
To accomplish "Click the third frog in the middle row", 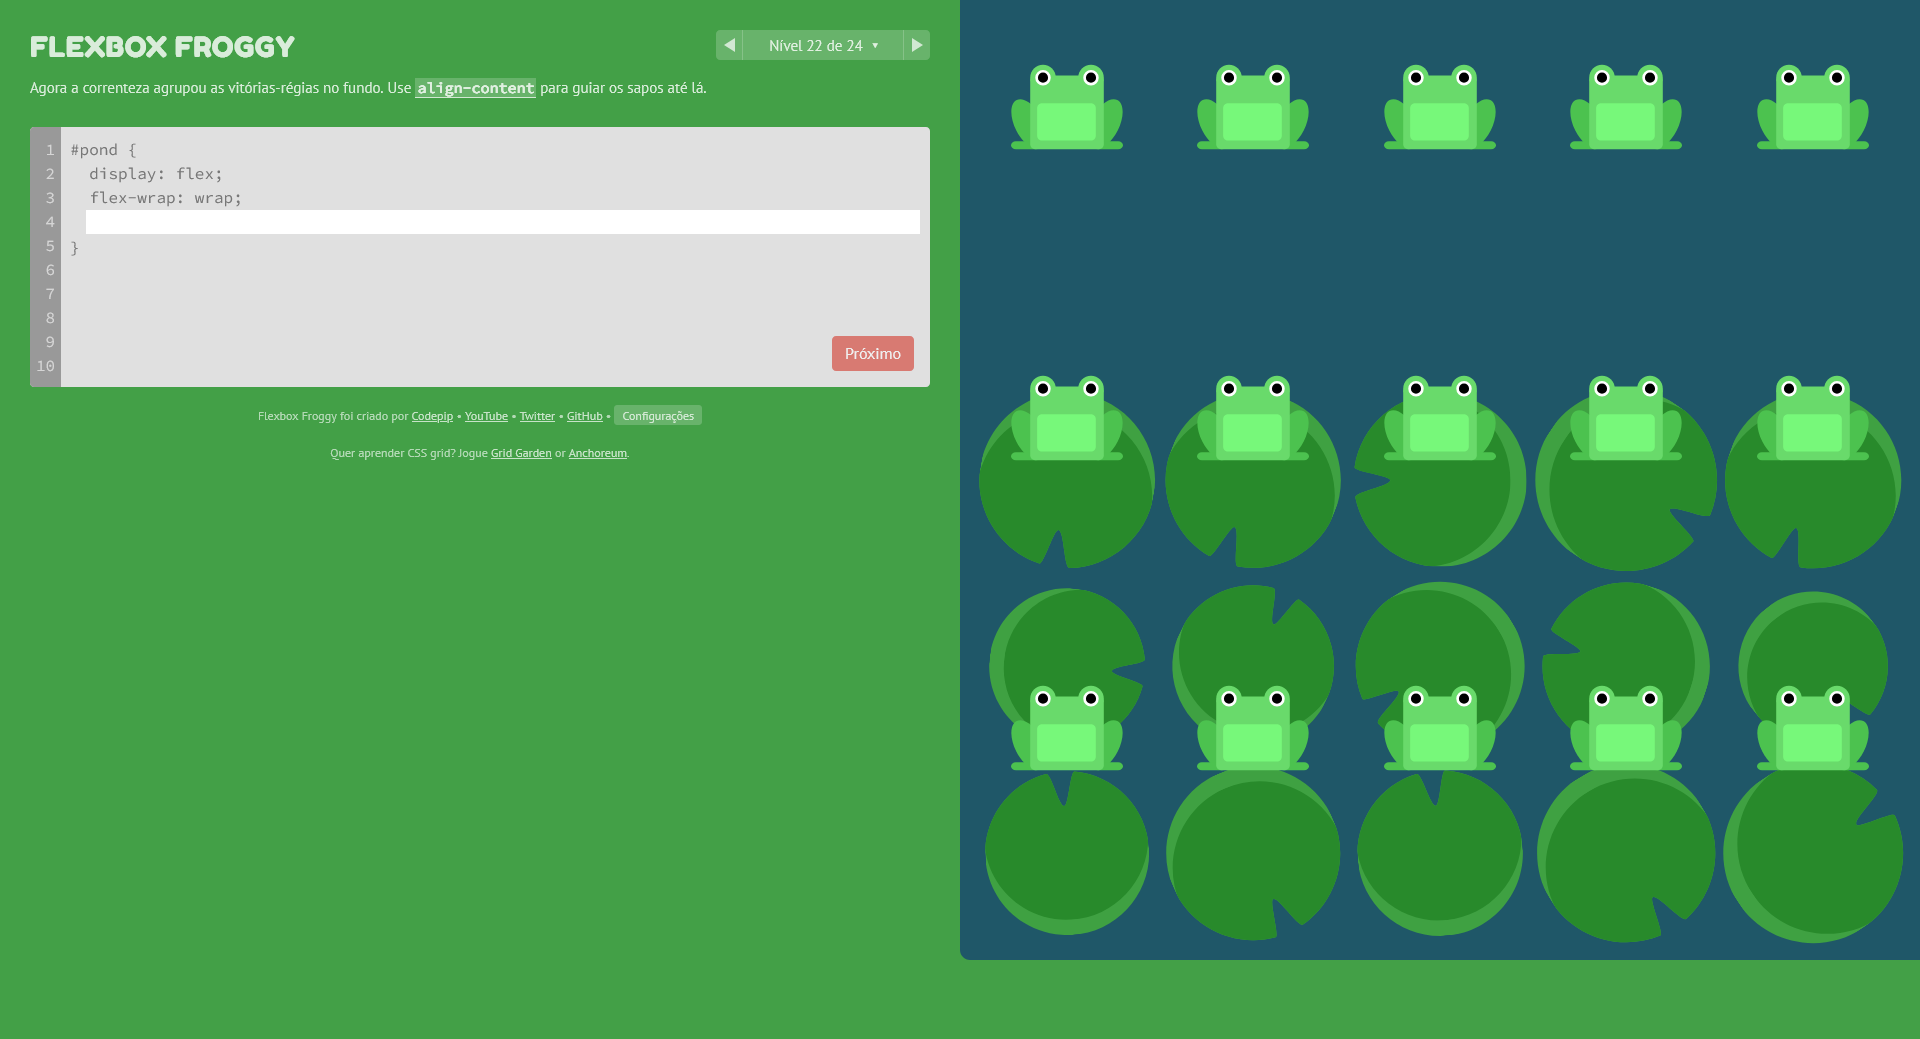I will (x=1440, y=418).
